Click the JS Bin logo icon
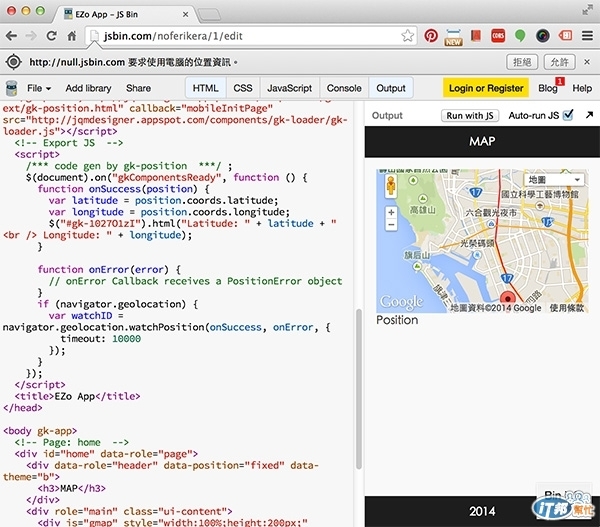 [11, 88]
